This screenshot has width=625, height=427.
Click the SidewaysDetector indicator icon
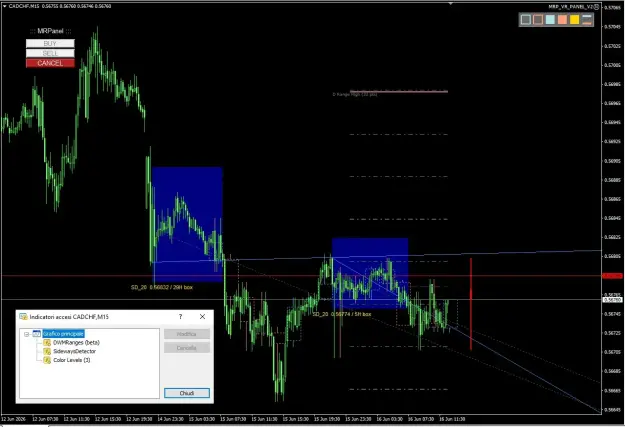(47, 351)
